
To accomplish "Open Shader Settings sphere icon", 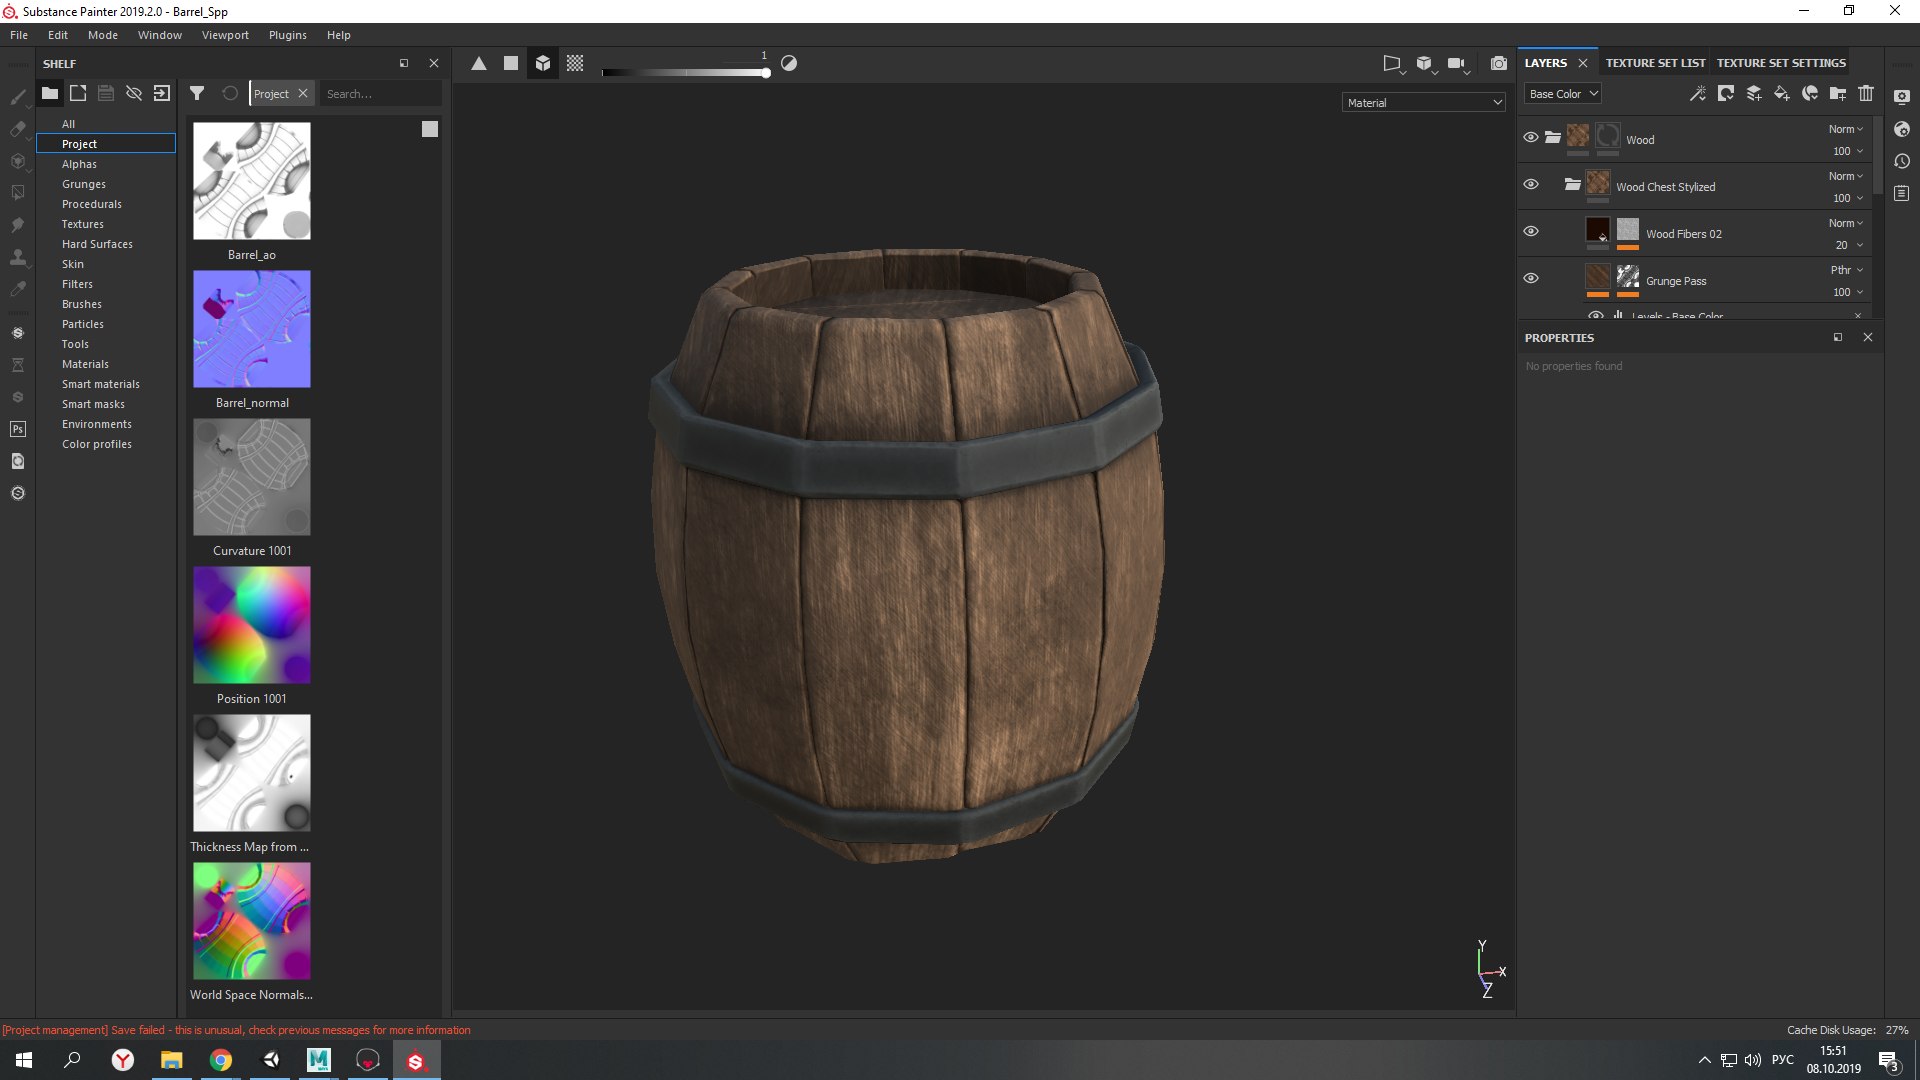I will pos(1902,129).
